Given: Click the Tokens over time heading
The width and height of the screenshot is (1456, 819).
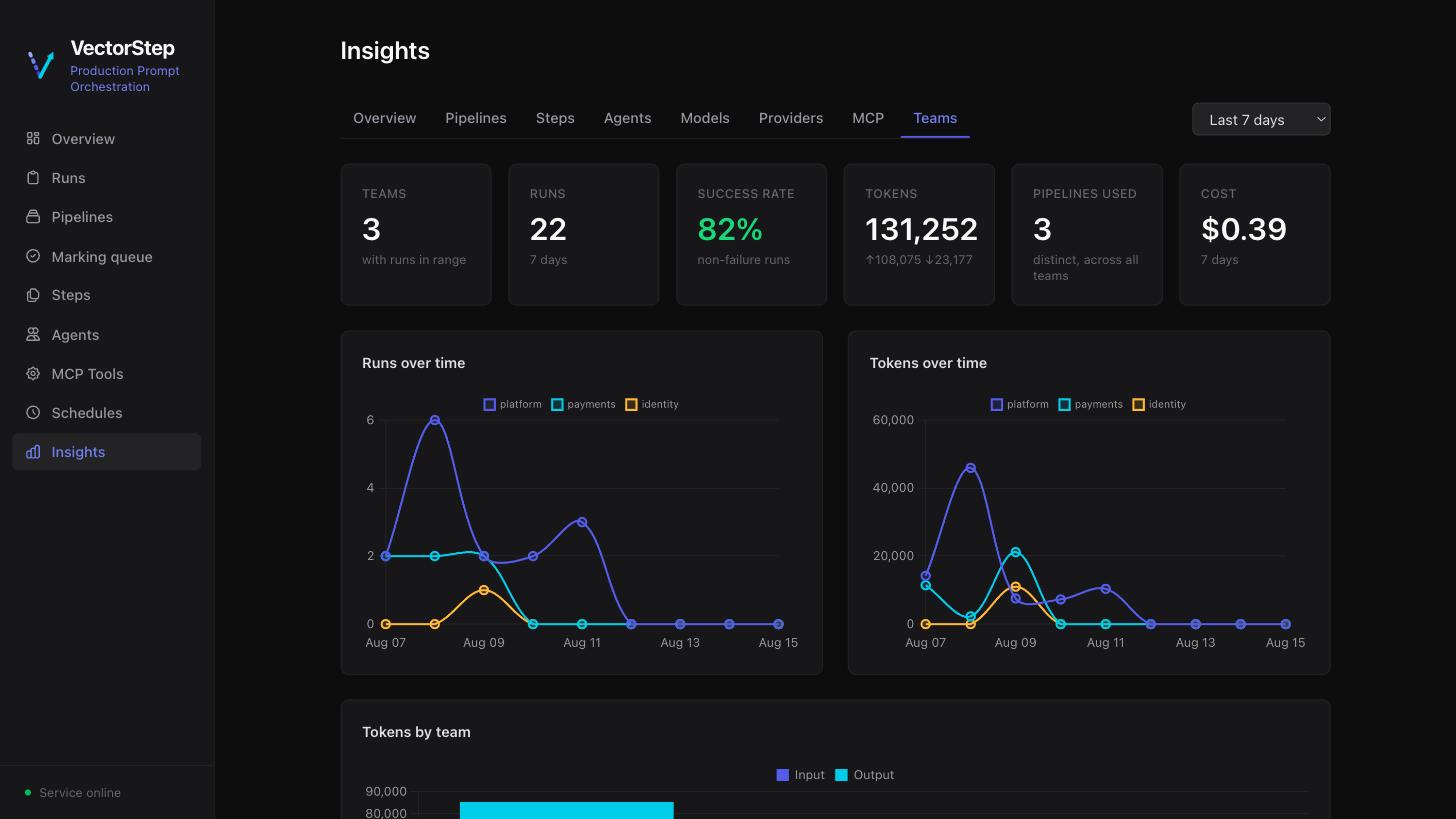Looking at the screenshot, I should [928, 363].
